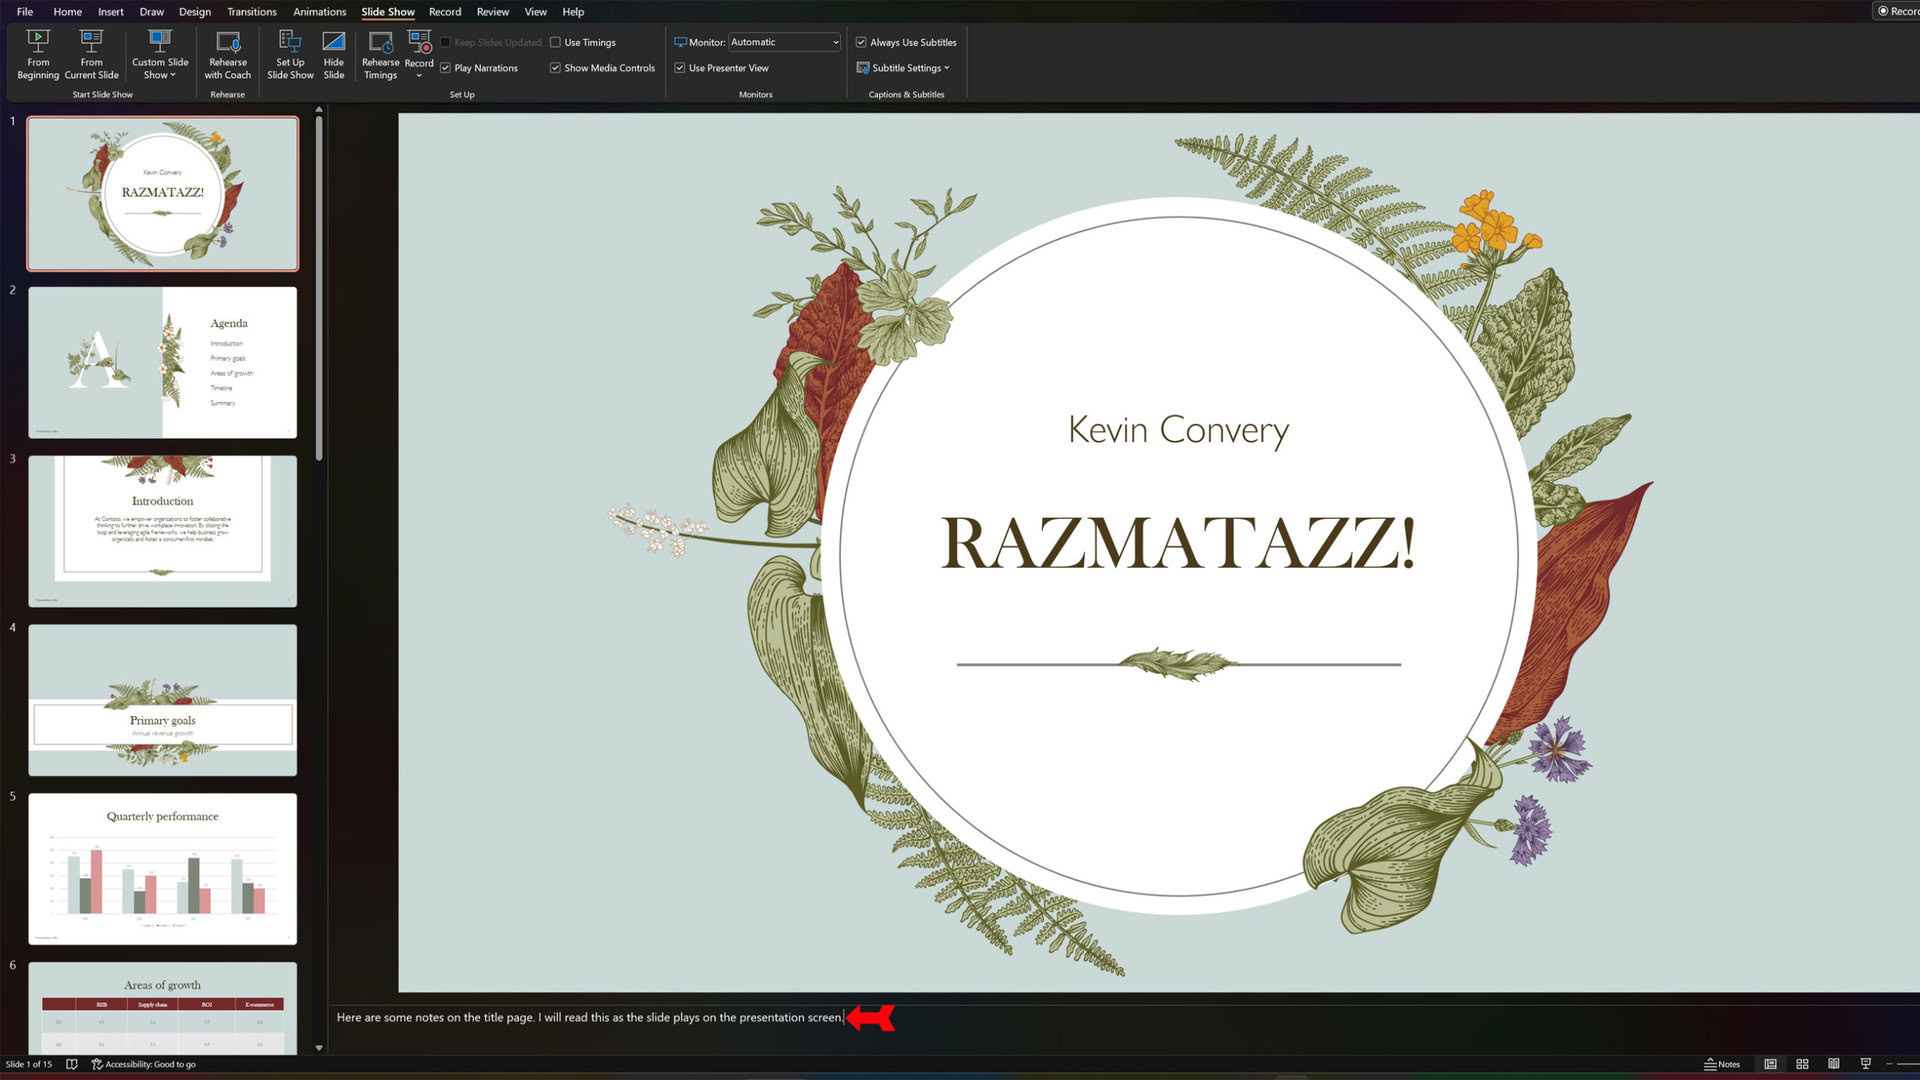Image resolution: width=1920 pixels, height=1080 pixels.
Task: Open Set Up Slide Show dialog
Action: tap(290, 54)
